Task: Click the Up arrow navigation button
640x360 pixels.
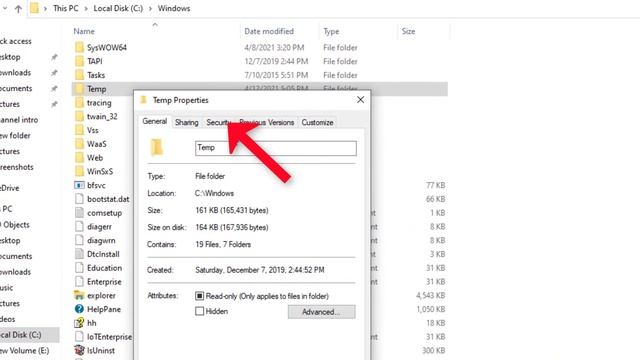Action: (18, 9)
